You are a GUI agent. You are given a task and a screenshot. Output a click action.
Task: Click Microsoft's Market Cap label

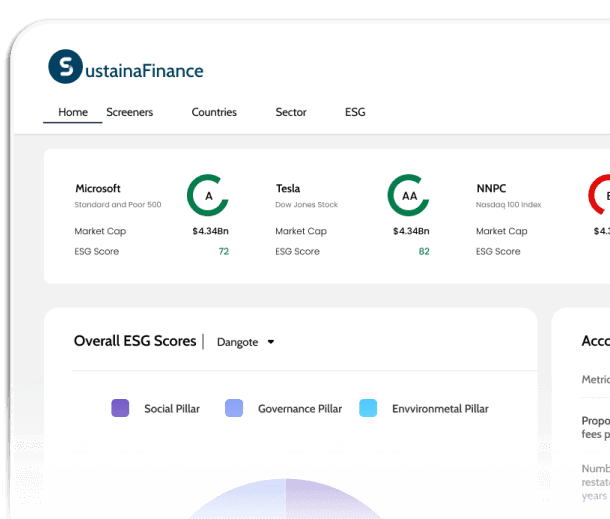click(x=100, y=231)
